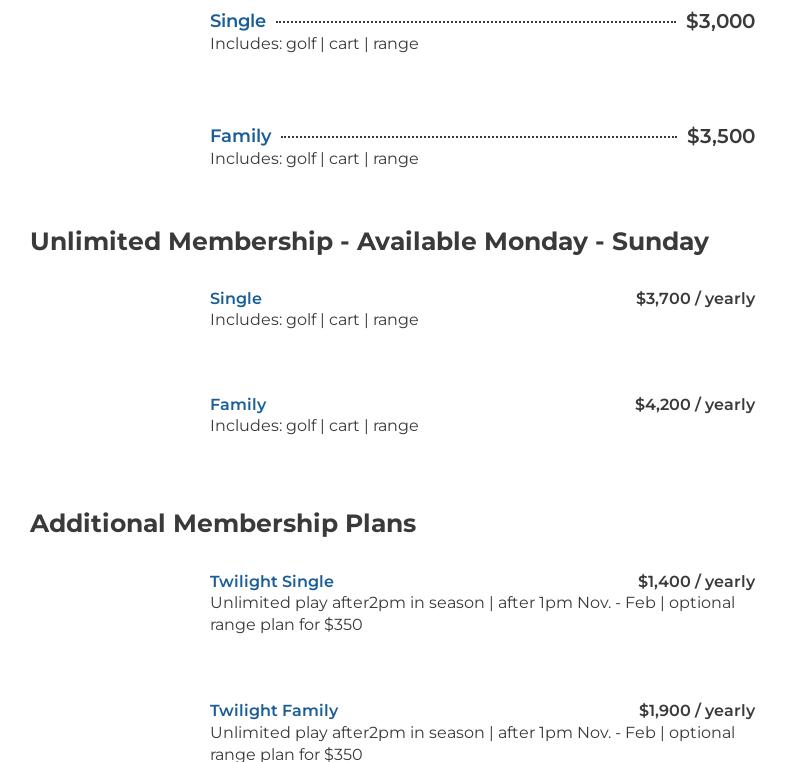Click the $3,000 price label

(x=720, y=21)
